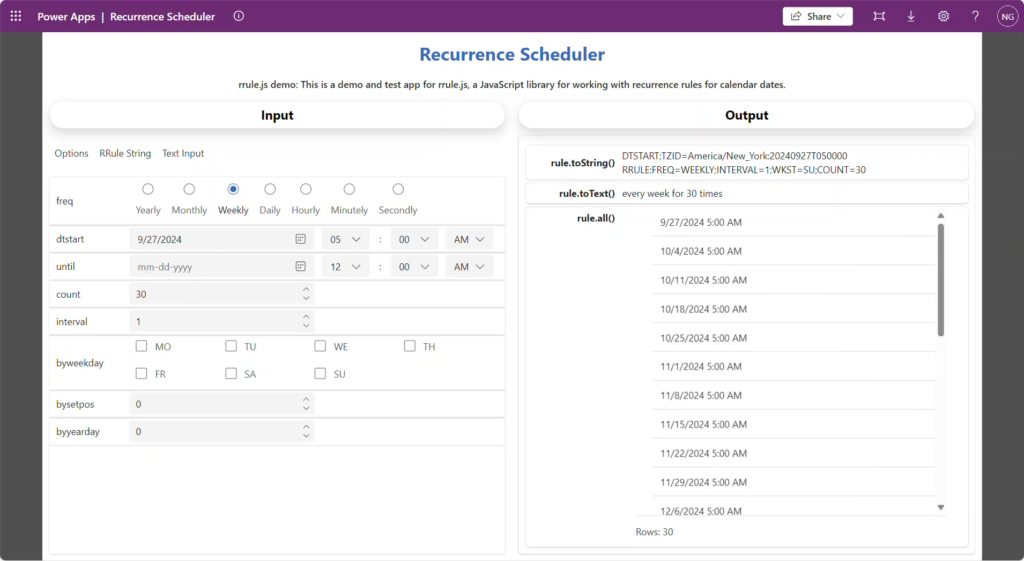Click the download icon in header
The image size is (1024, 561).
tap(911, 16)
